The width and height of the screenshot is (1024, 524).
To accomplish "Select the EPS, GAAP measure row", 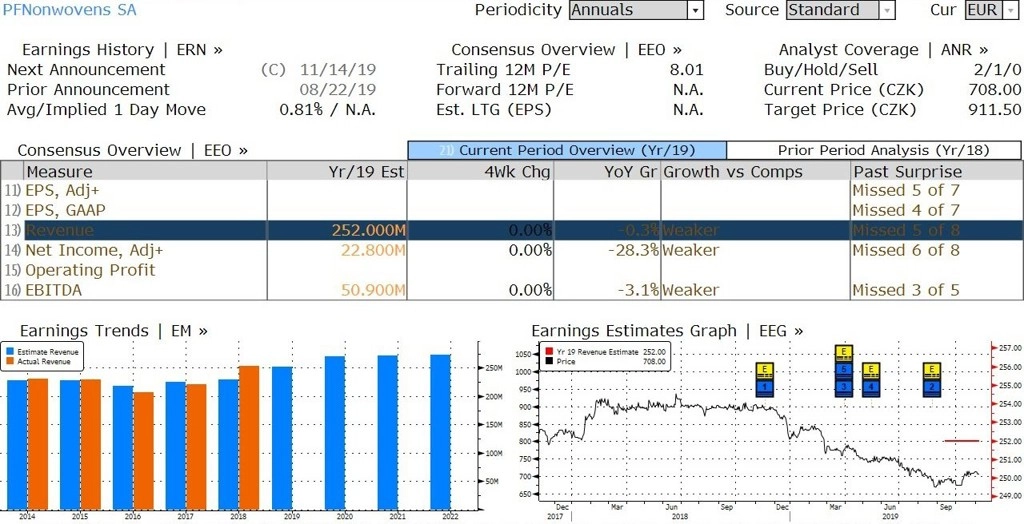I will 511,210.
